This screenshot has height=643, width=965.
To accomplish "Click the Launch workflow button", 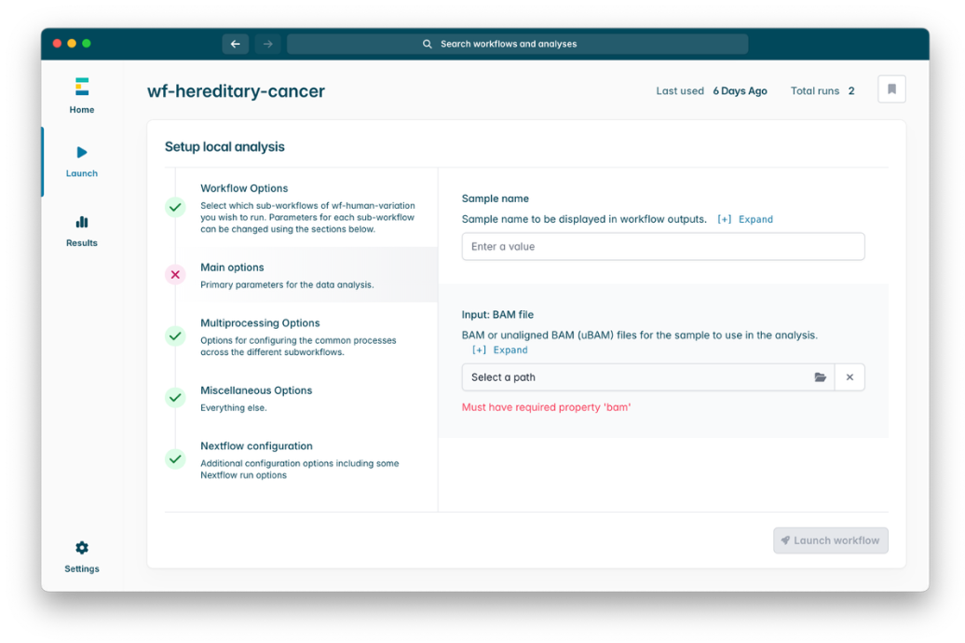I will 831,540.
